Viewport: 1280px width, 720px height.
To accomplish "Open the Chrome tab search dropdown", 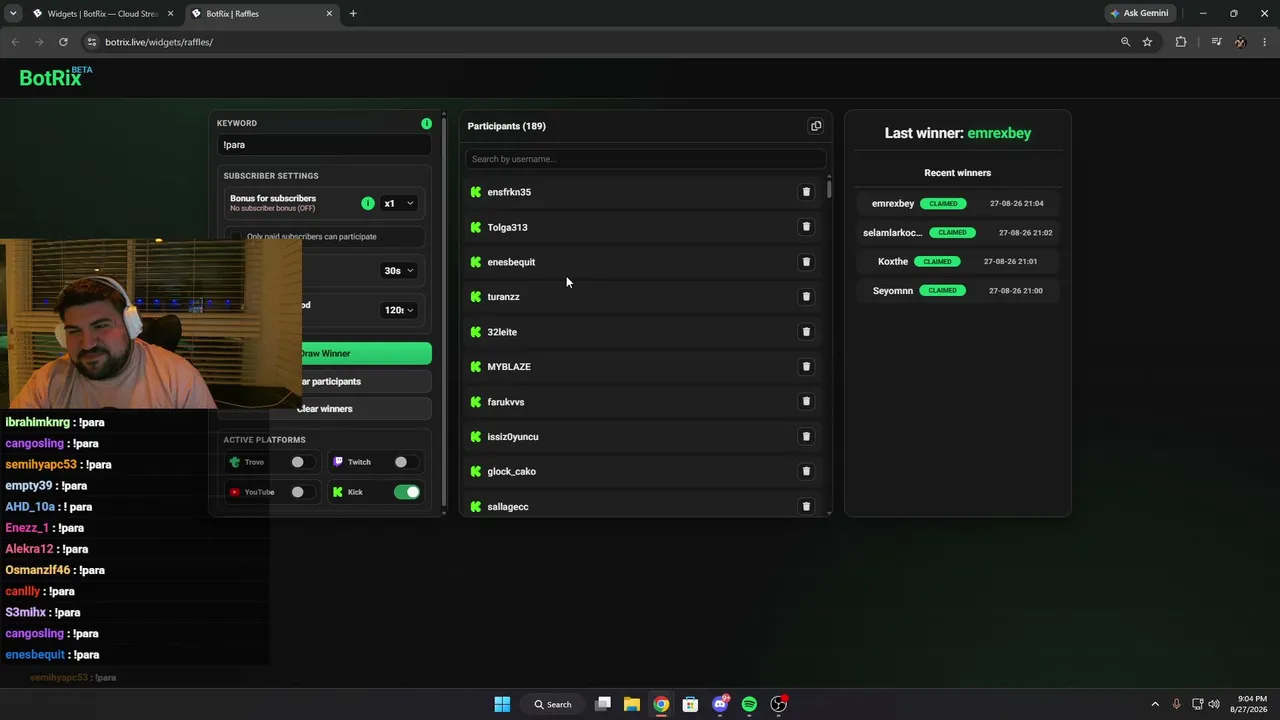I will 13,13.
